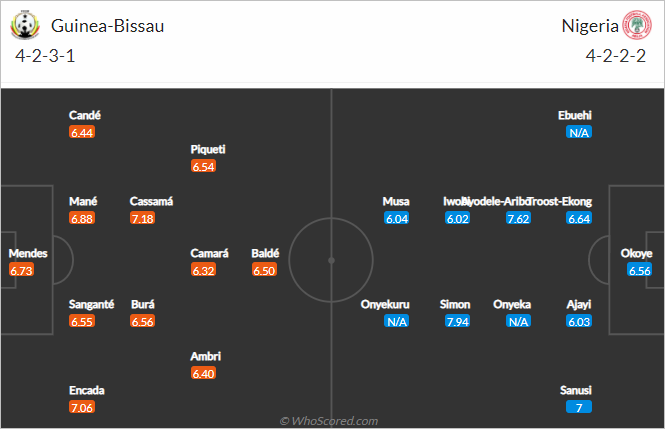665x429 pixels.
Task: Select goalkeeper Okoye player name
Action: point(636,253)
